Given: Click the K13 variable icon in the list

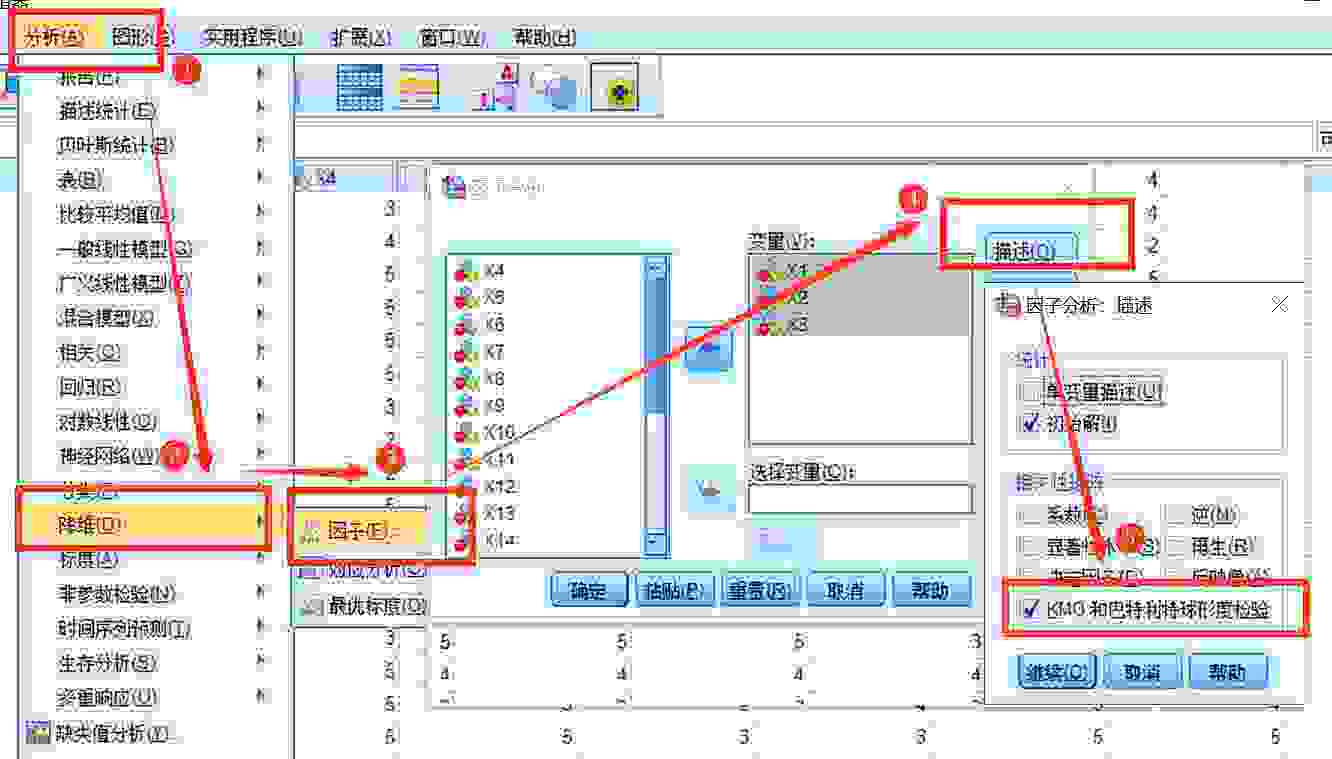Looking at the screenshot, I should pos(465,514).
